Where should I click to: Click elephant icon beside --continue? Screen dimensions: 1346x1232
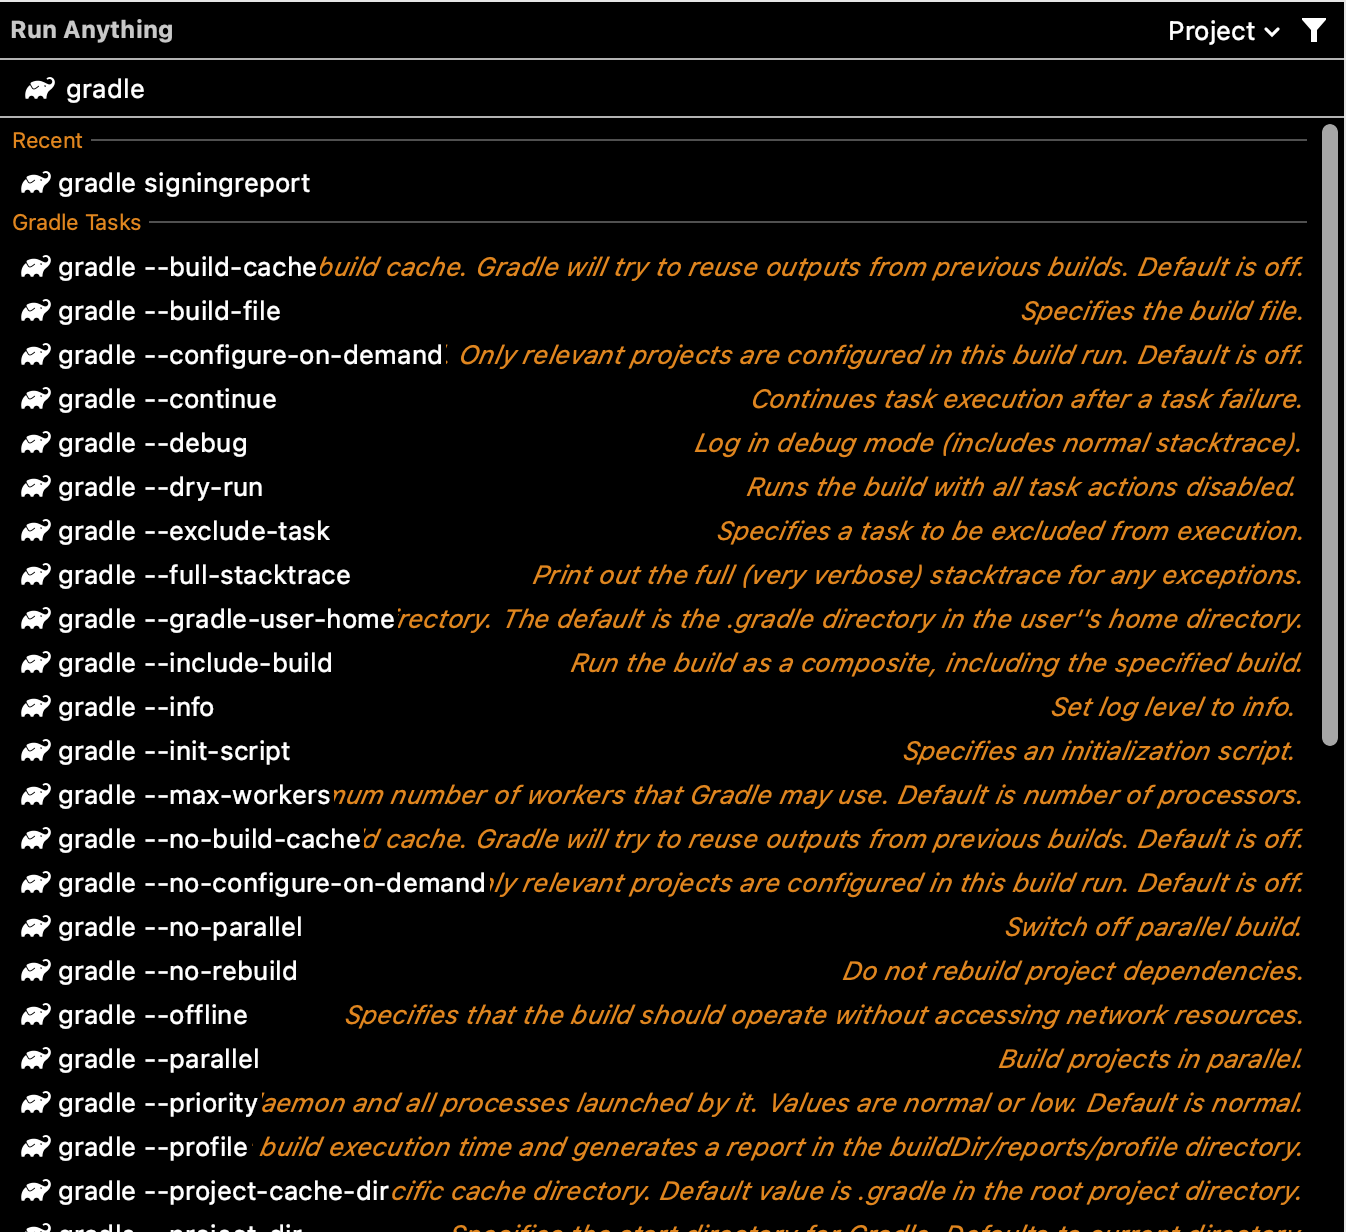36,399
